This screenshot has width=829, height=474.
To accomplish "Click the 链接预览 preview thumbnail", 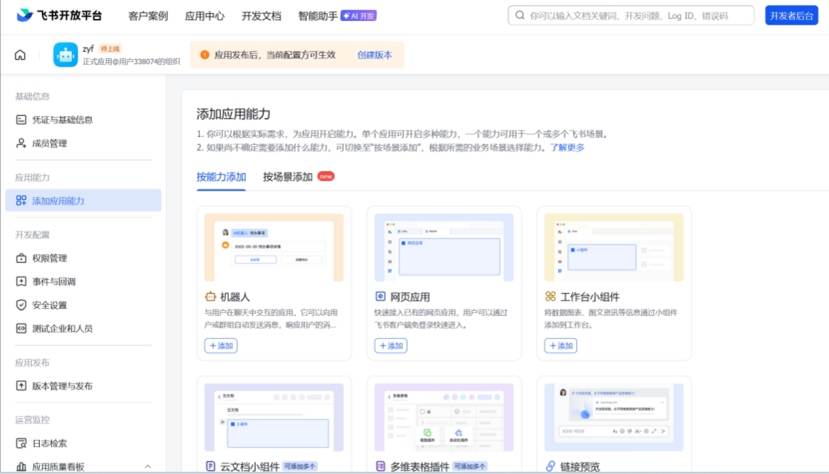I will point(614,417).
